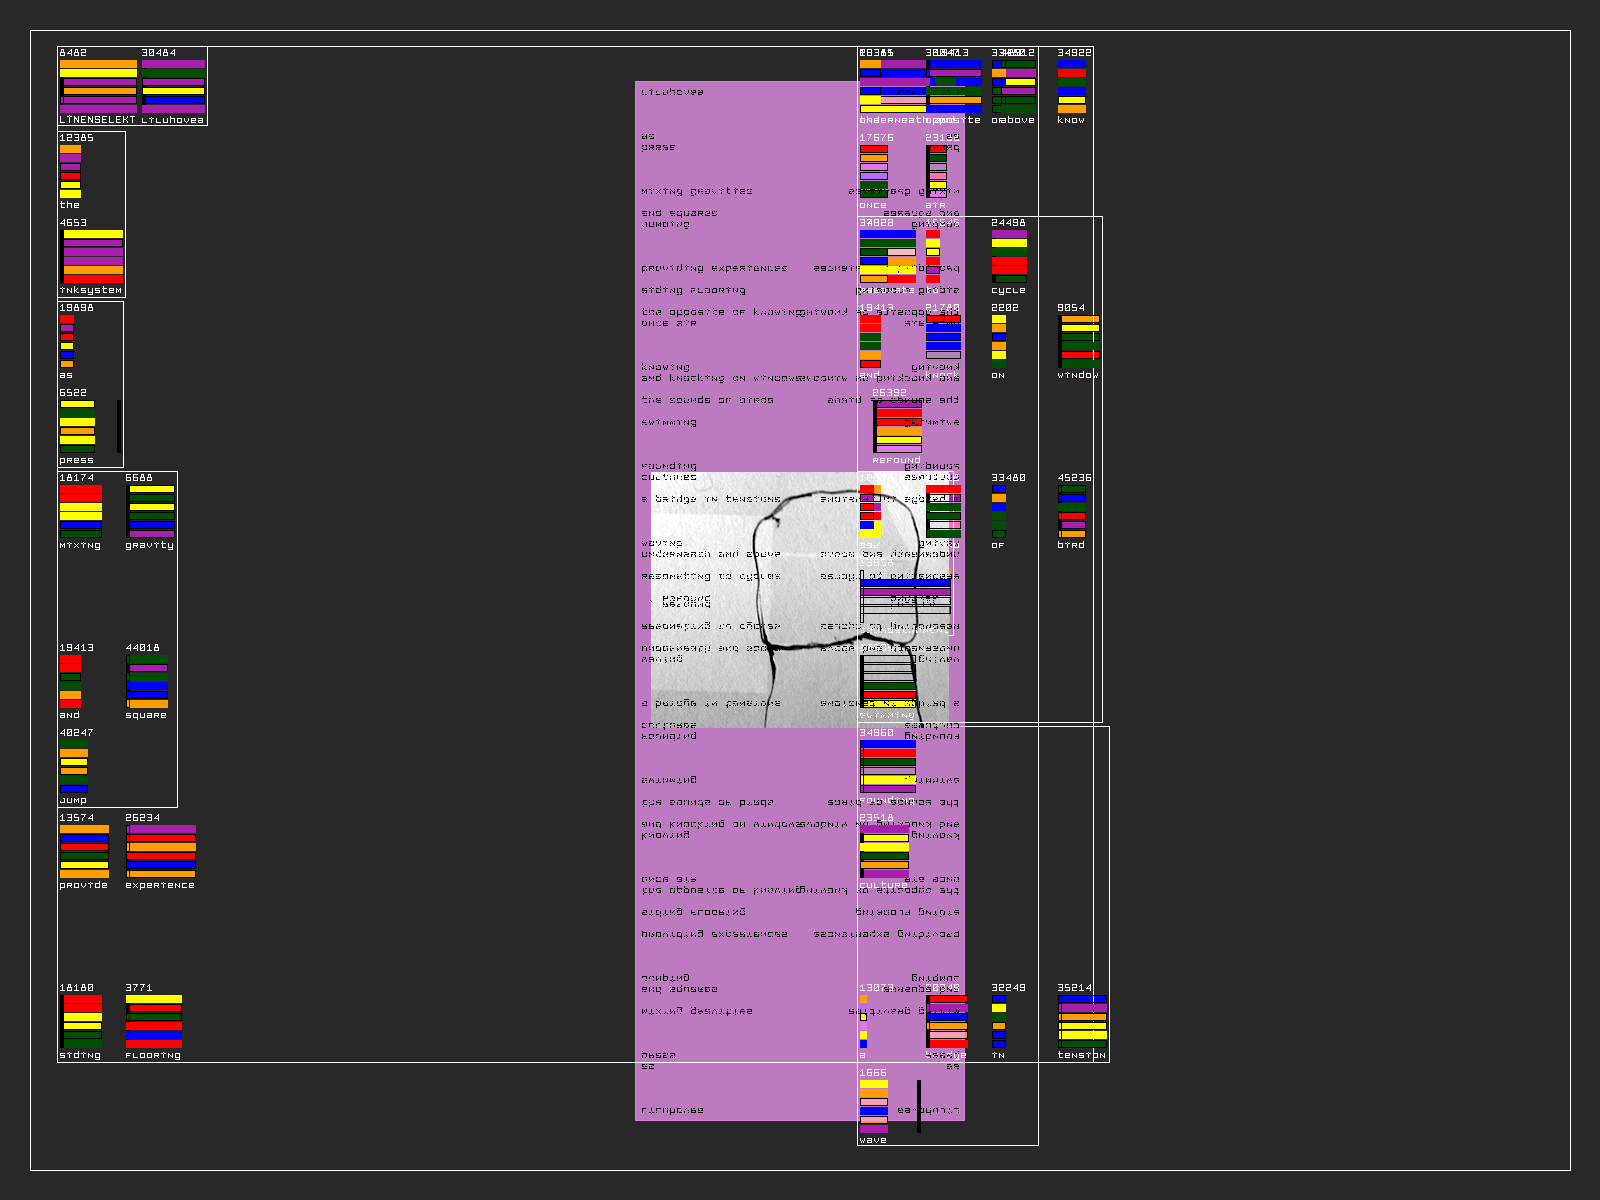Click the 'providing experiences' text line
Viewport: 1600px width, 1200px height.
714,268
